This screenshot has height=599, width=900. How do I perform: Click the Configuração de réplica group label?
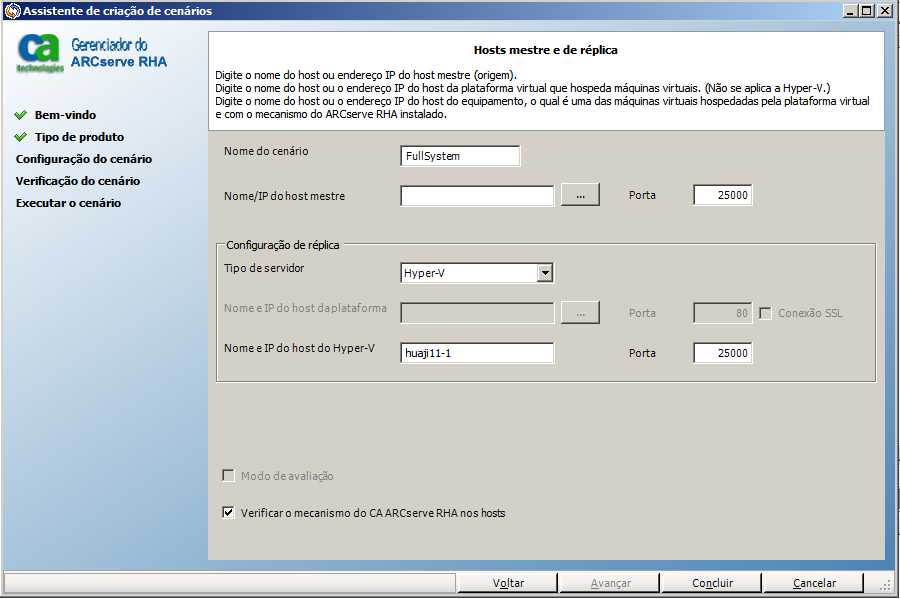[282, 245]
